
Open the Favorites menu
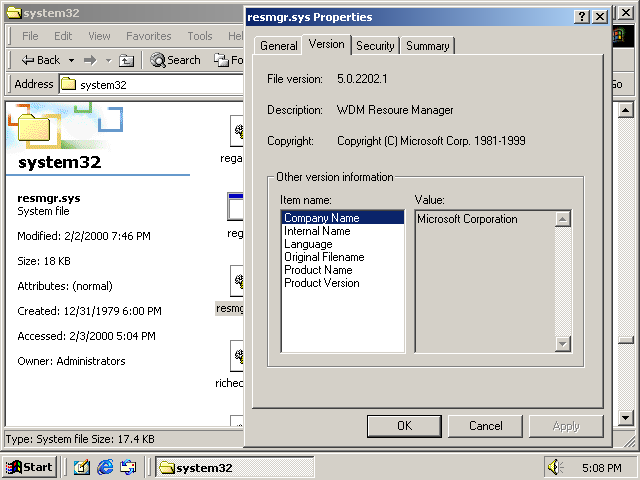click(149, 36)
